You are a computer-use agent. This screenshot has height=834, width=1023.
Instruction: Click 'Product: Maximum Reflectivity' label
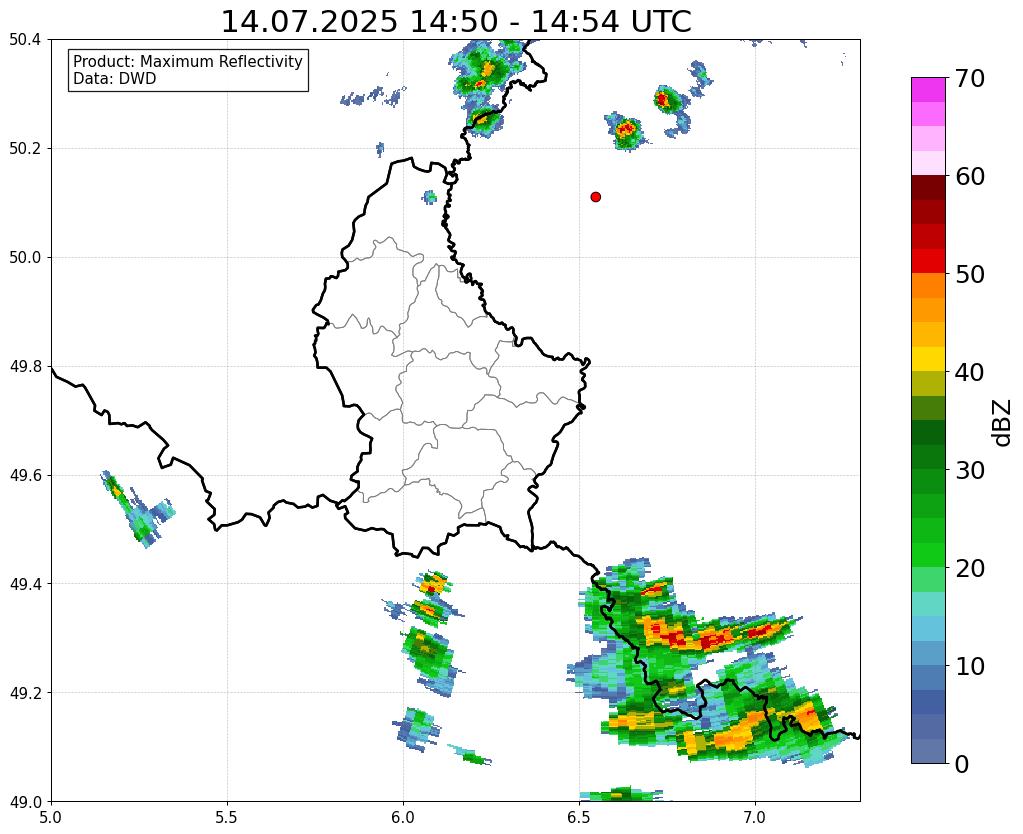click(188, 61)
